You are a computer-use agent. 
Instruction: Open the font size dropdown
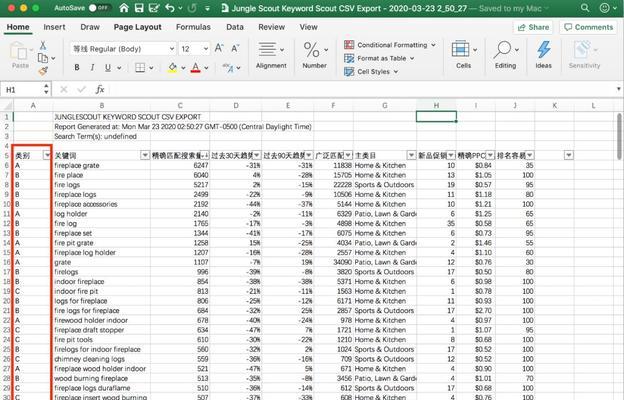tap(206, 49)
